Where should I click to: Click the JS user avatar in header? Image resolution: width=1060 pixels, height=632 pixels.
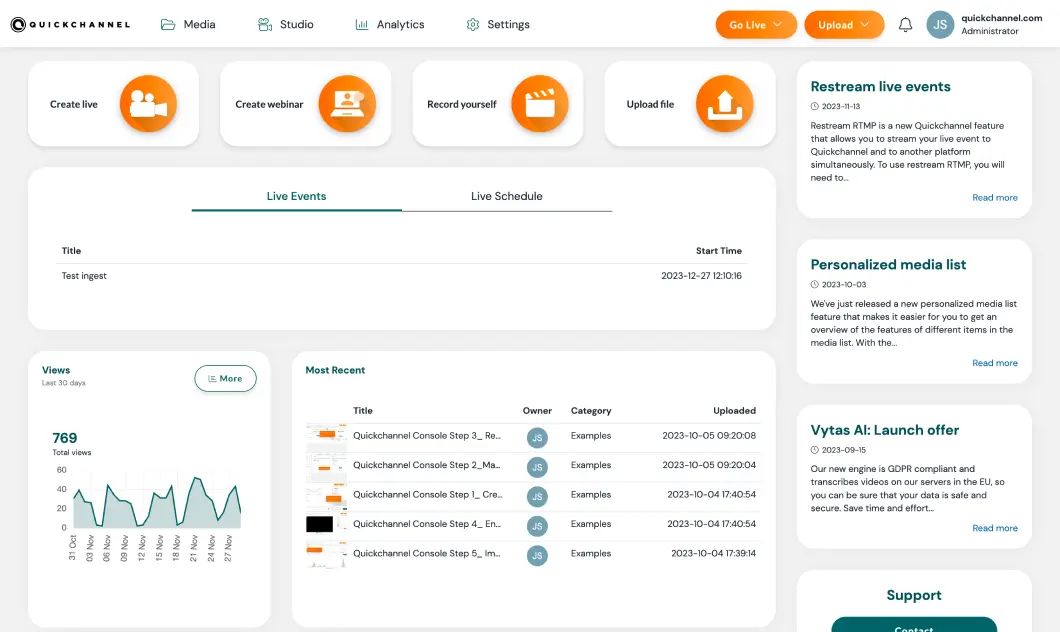click(940, 25)
